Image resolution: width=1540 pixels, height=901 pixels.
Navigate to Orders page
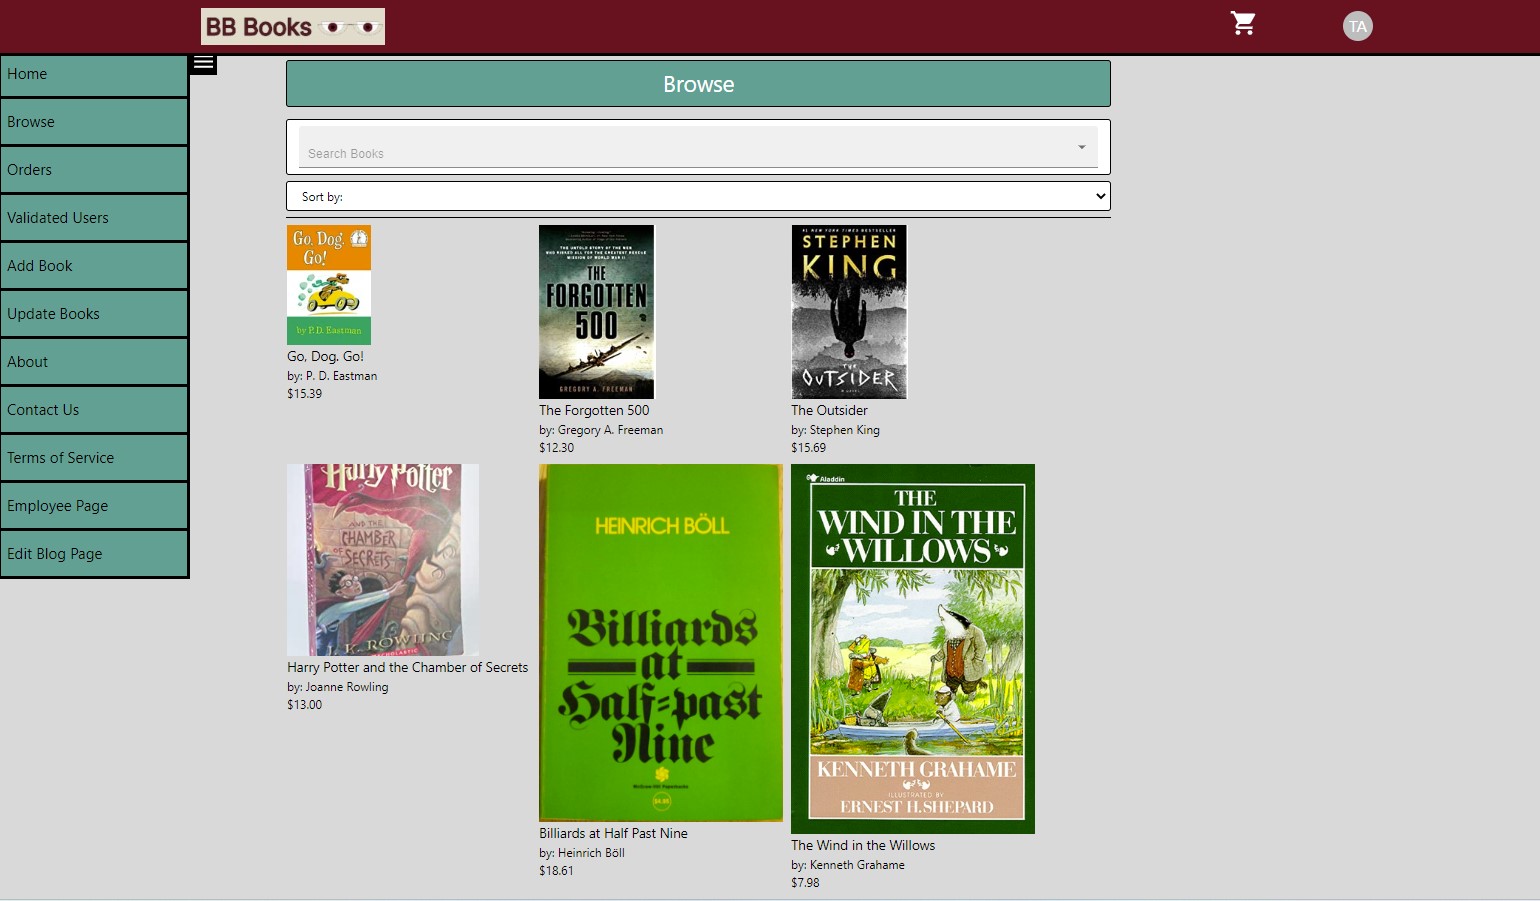point(94,170)
